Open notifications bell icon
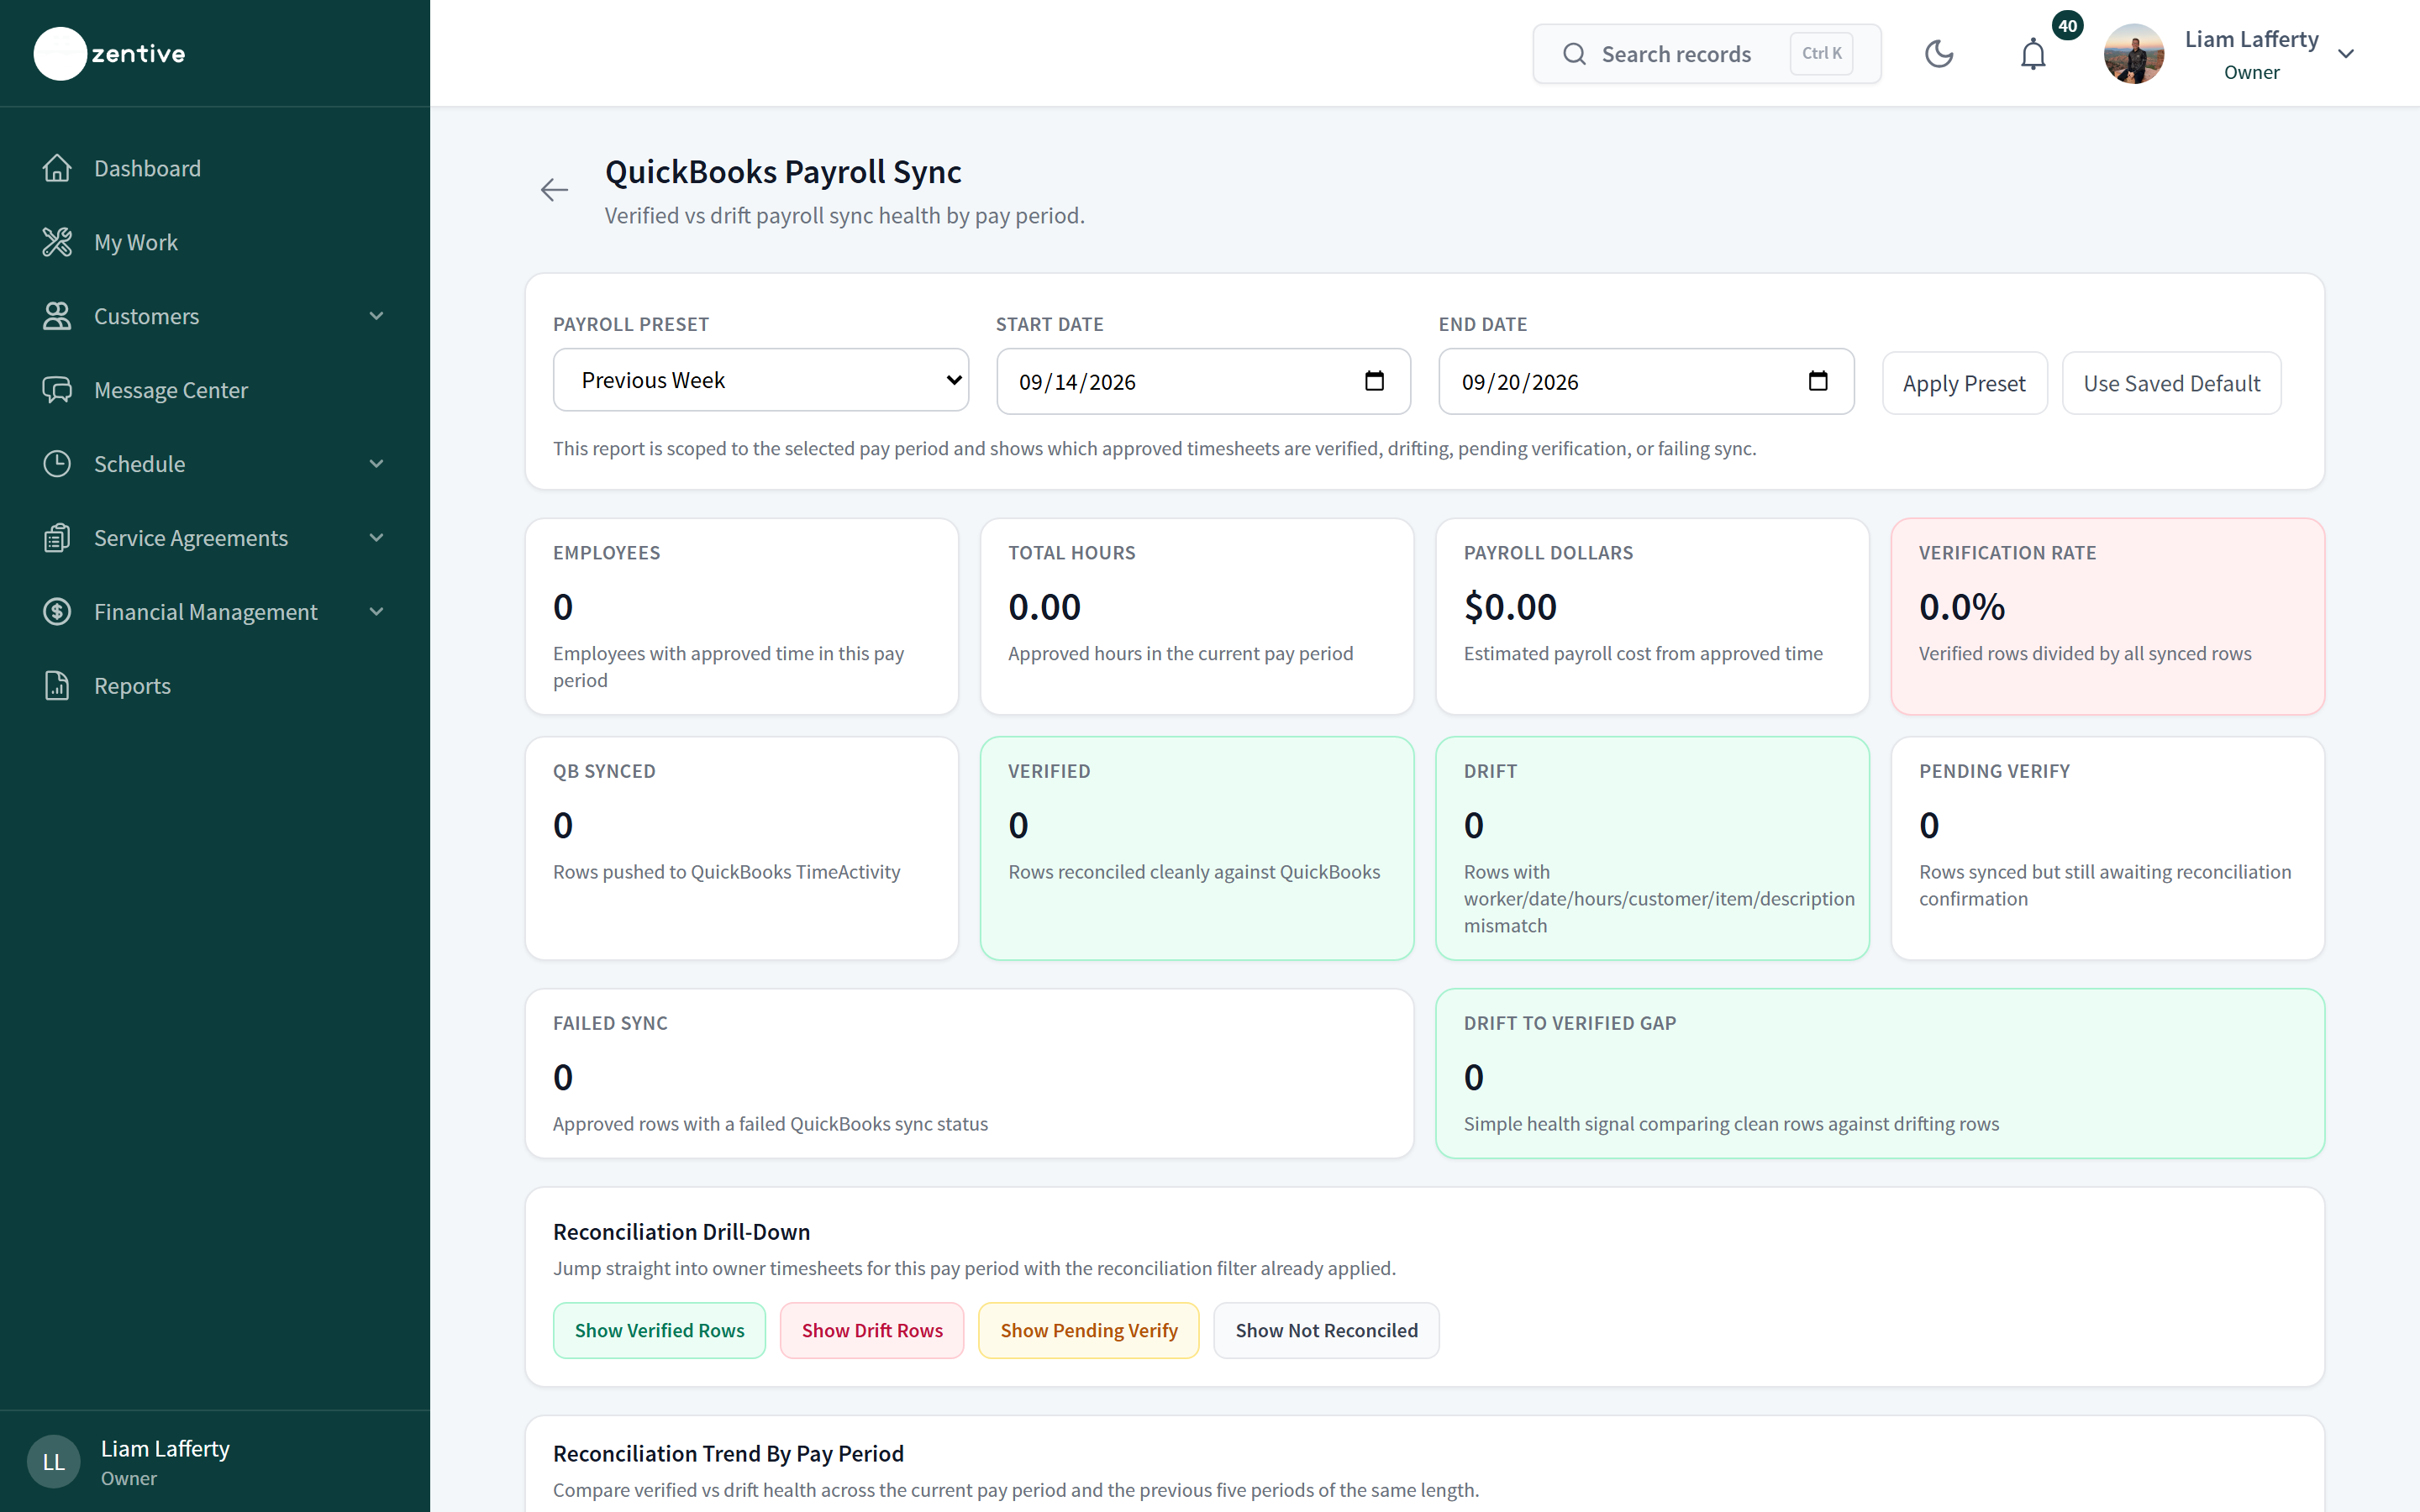This screenshot has height=1512, width=2420. (2033, 54)
